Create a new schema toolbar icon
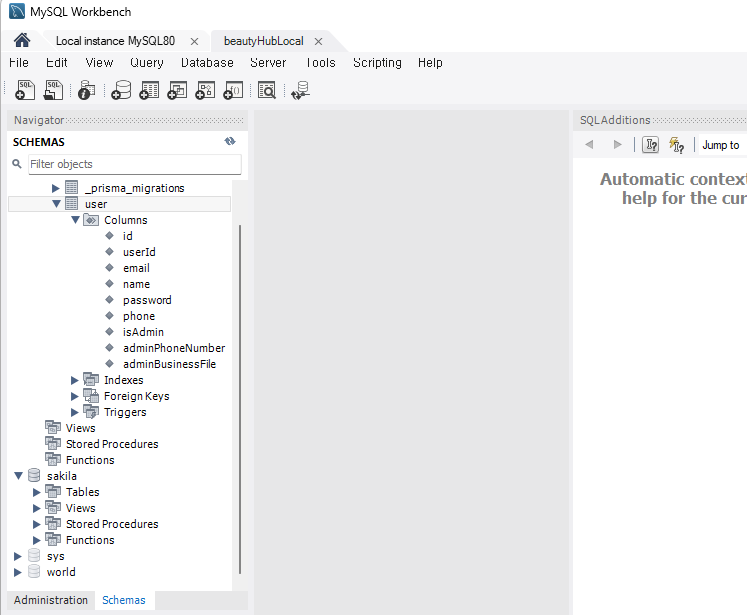This screenshot has width=747, height=615. coord(121,90)
